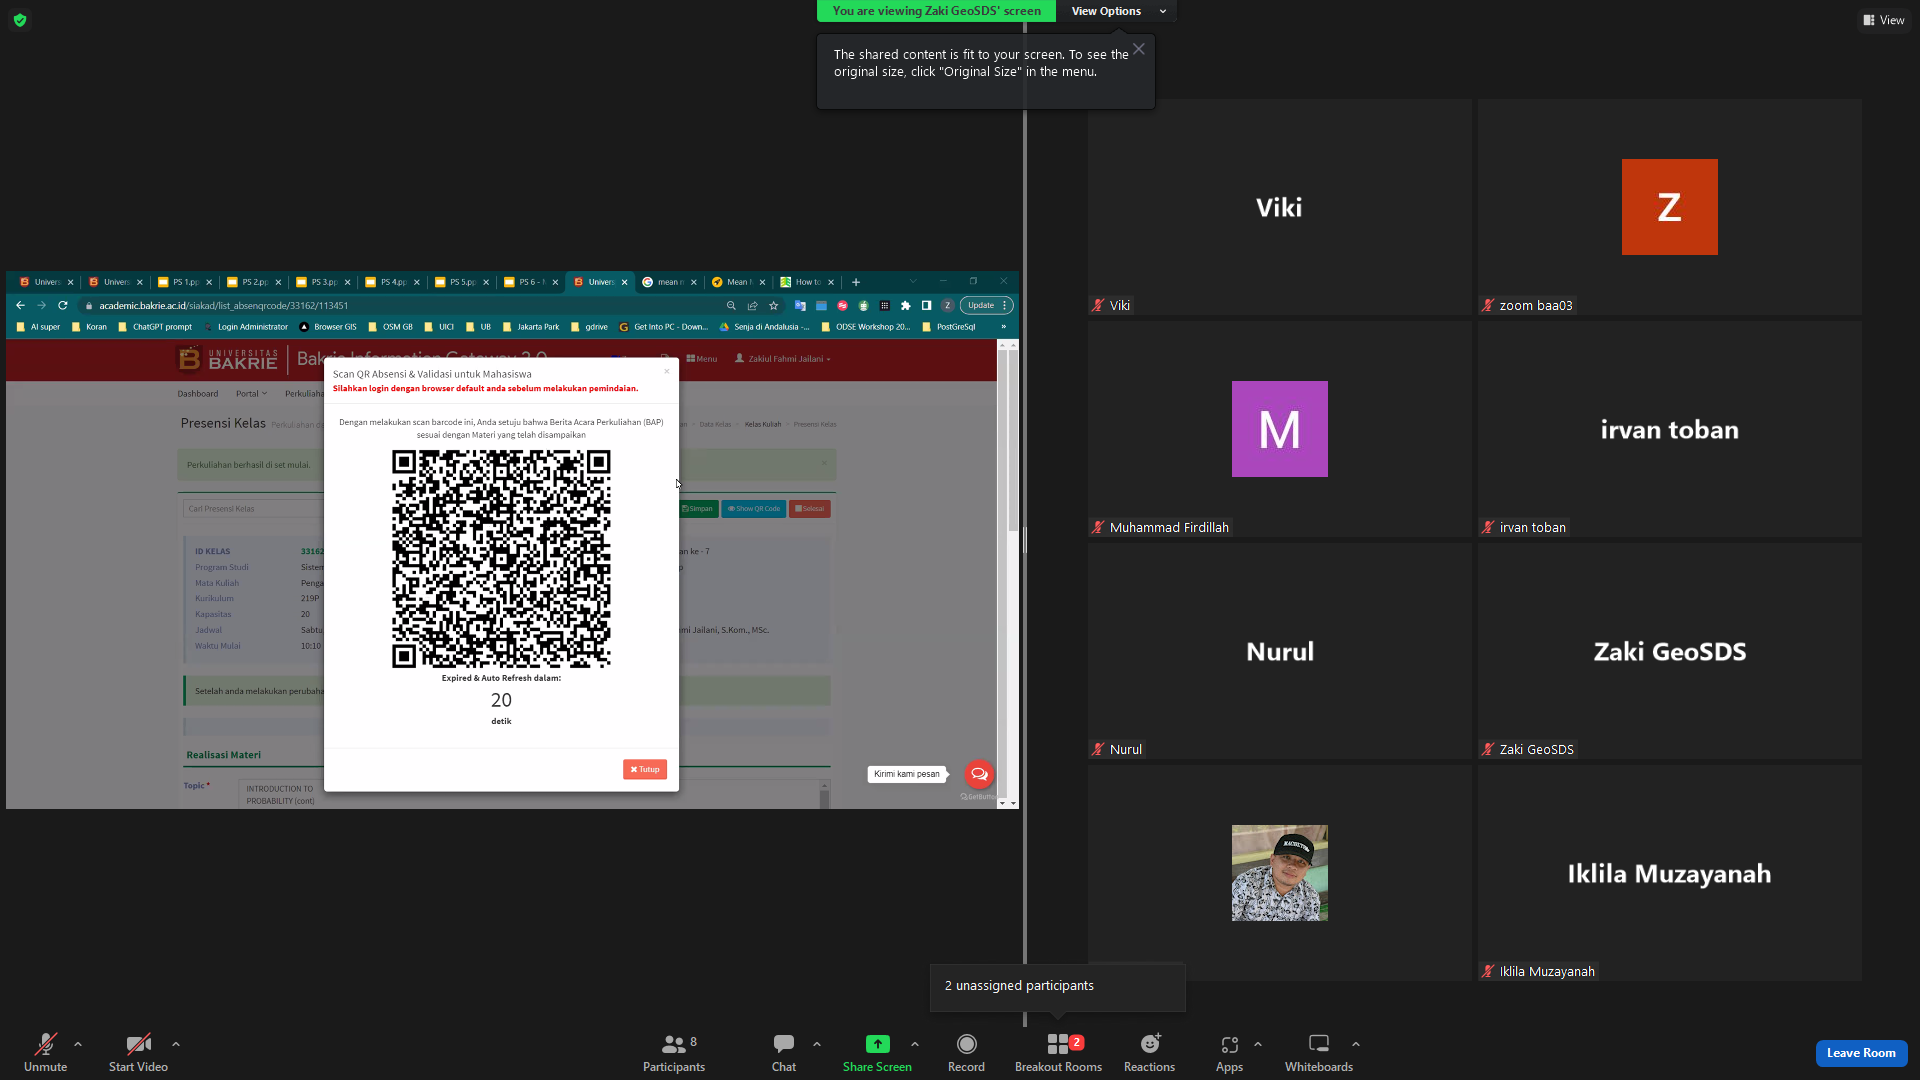This screenshot has width=1920, height=1080.
Task: Switch to the 'PS 3.pp' browser tab
Action: (x=324, y=282)
